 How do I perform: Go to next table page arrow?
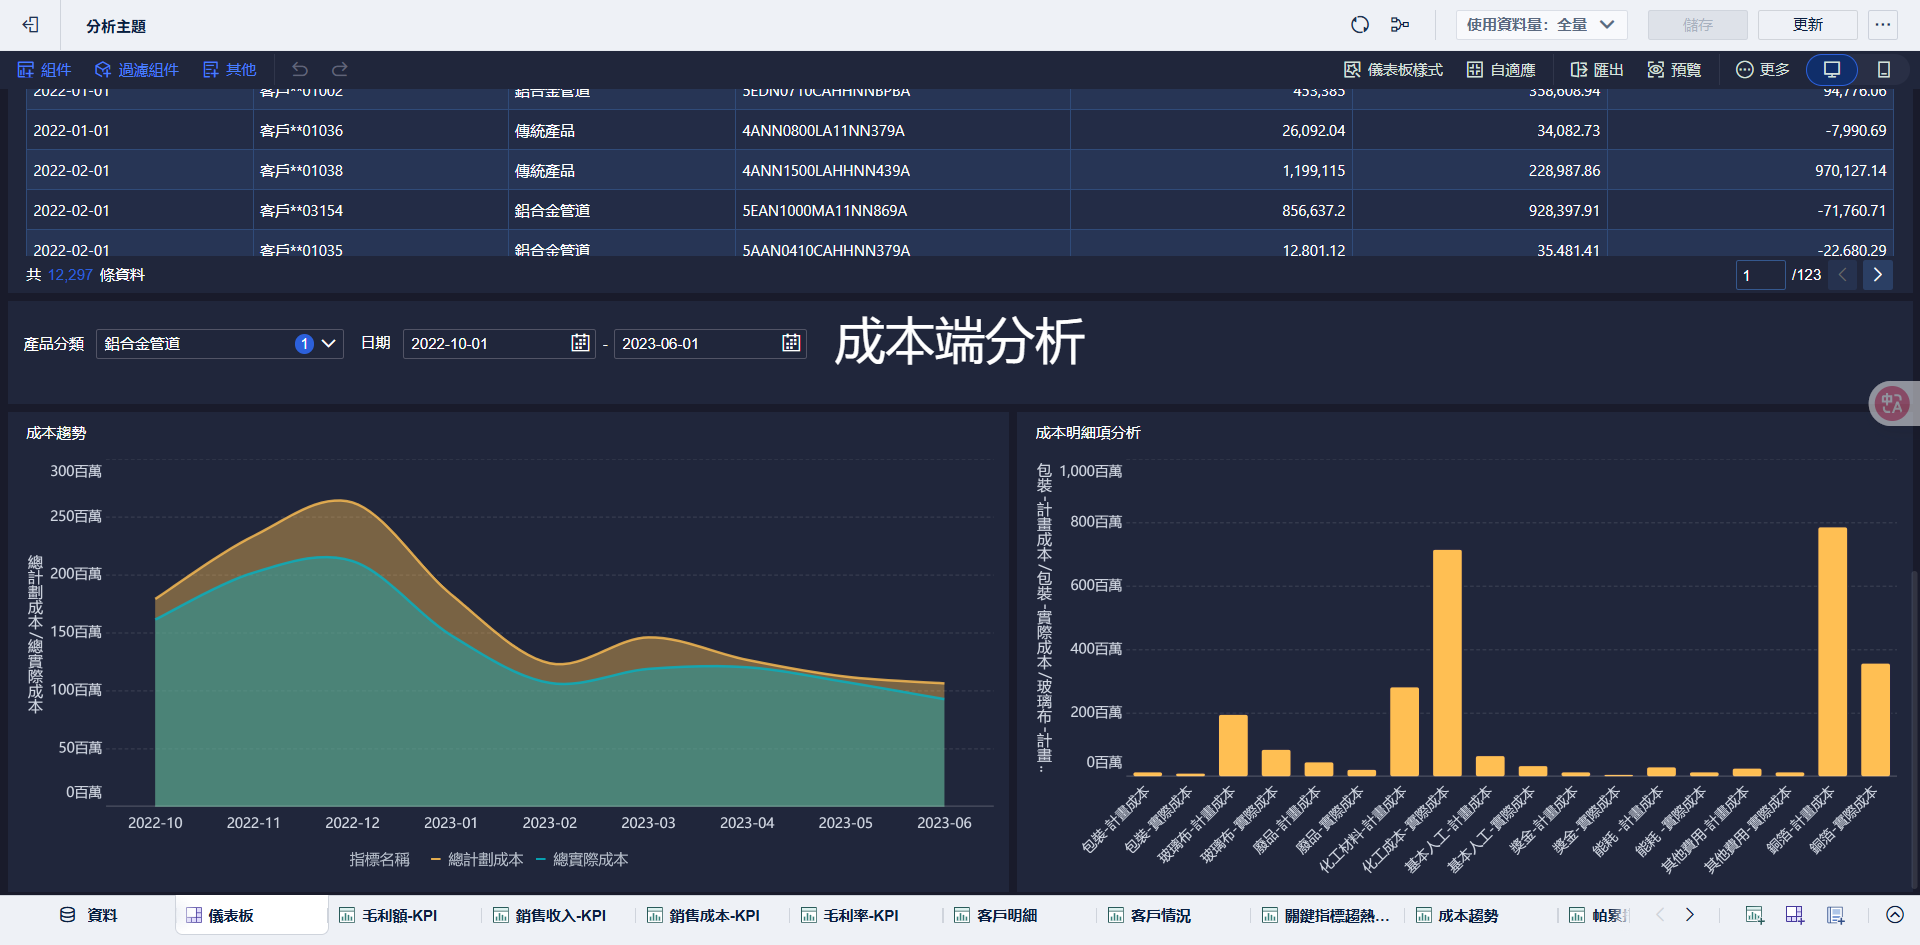1877,275
